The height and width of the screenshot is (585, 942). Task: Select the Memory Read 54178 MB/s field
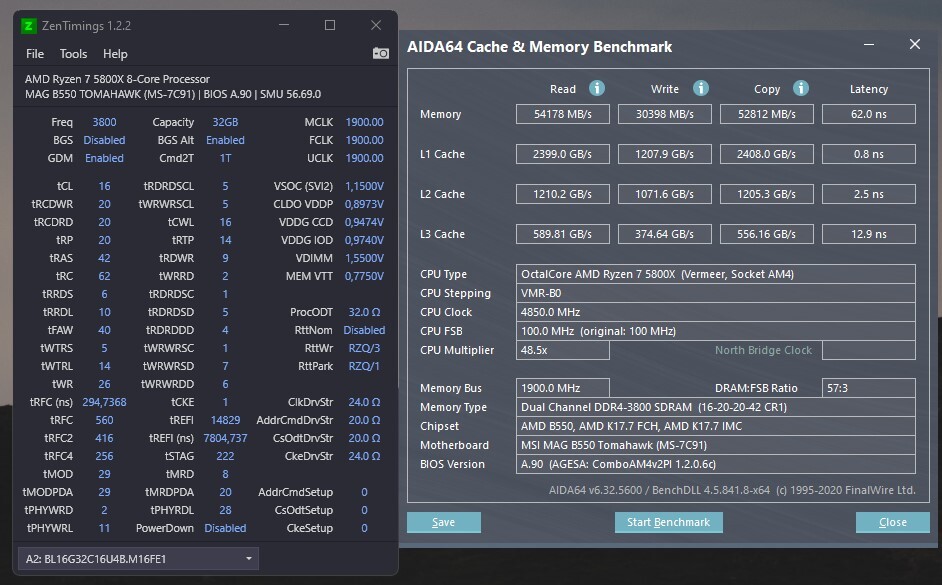(x=563, y=114)
